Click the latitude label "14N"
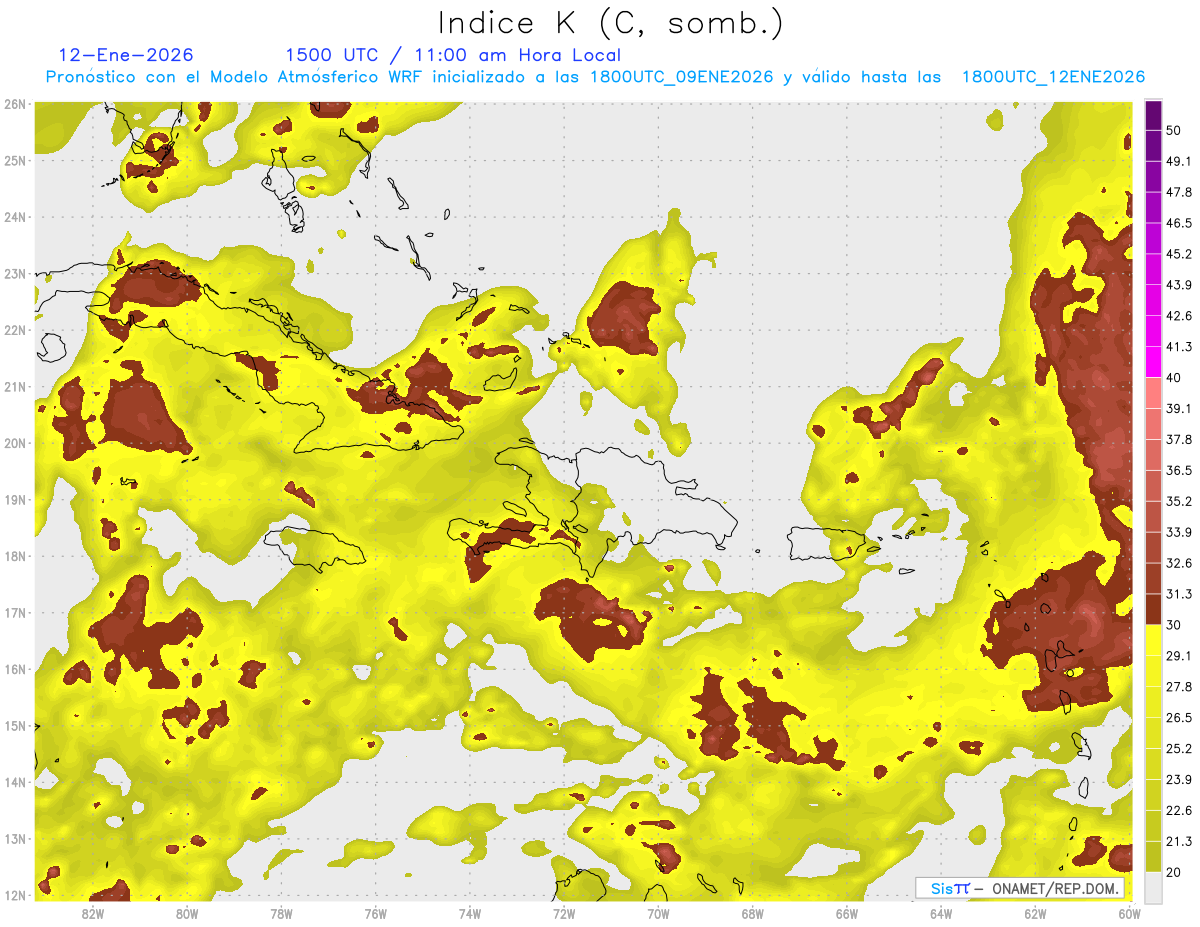Image resolution: width=1200 pixels, height=927 pixels. click(x=14, y=782)
